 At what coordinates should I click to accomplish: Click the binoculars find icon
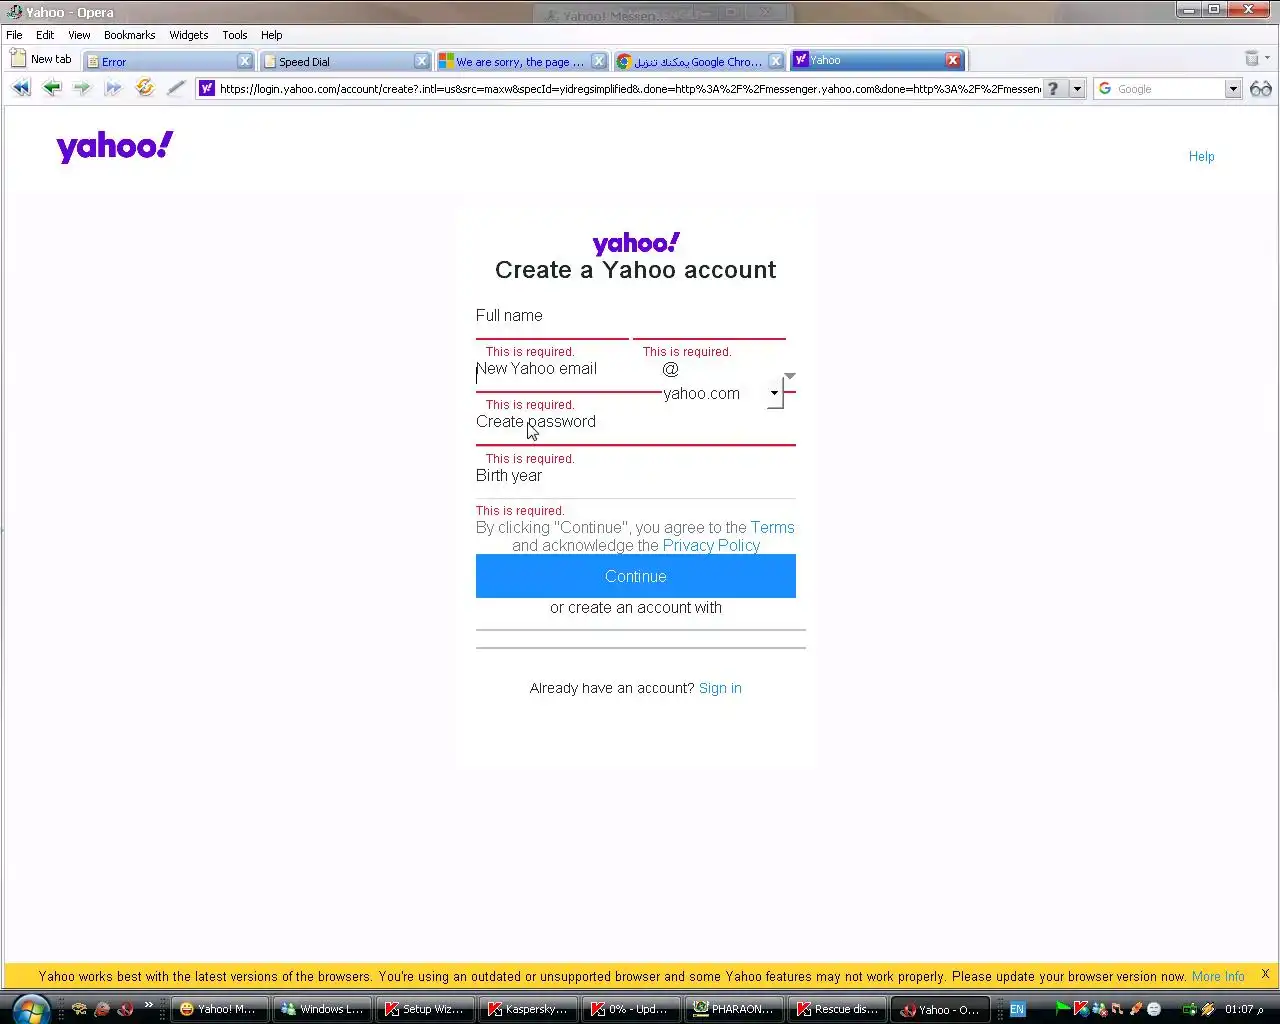pyautogui.click(x=1261, y=89)
